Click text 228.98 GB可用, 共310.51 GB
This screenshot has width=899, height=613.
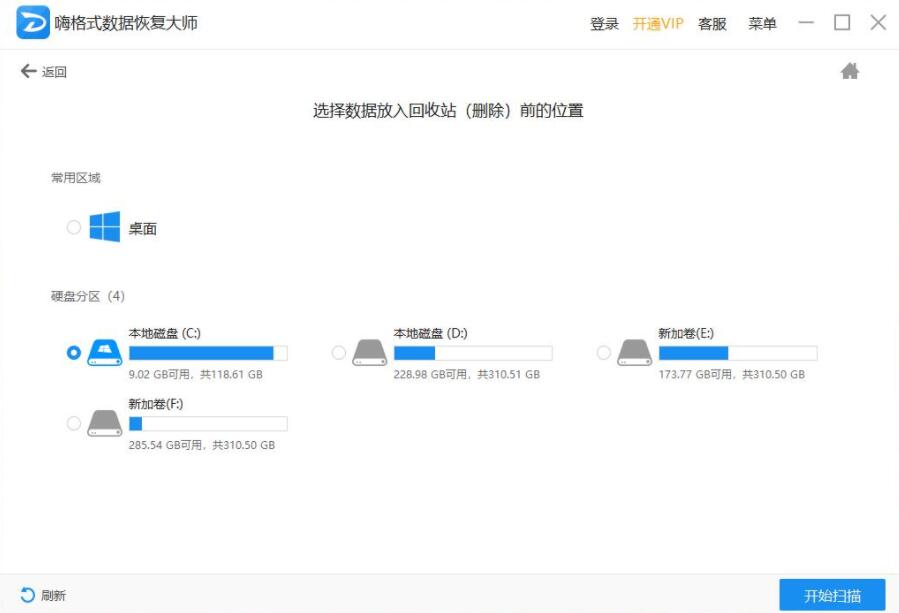tap(467, 374)
